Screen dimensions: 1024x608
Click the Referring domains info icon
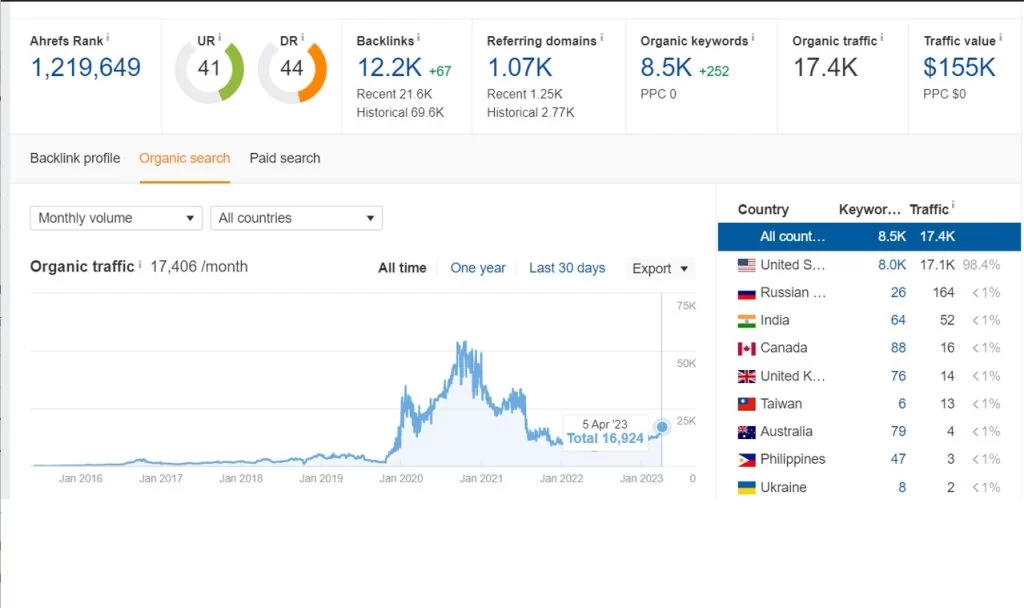coord(601,38)
